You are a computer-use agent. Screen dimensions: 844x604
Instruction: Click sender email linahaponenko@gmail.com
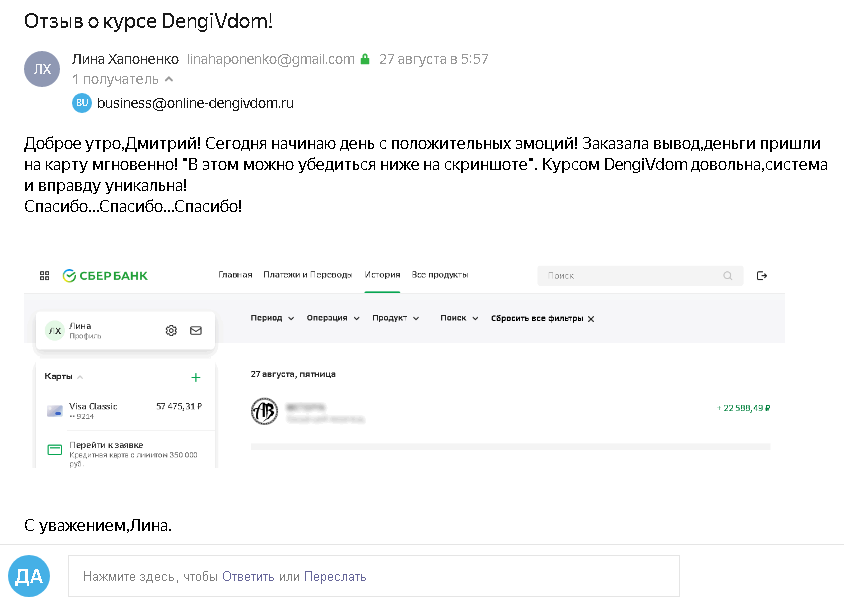[271, 59]
